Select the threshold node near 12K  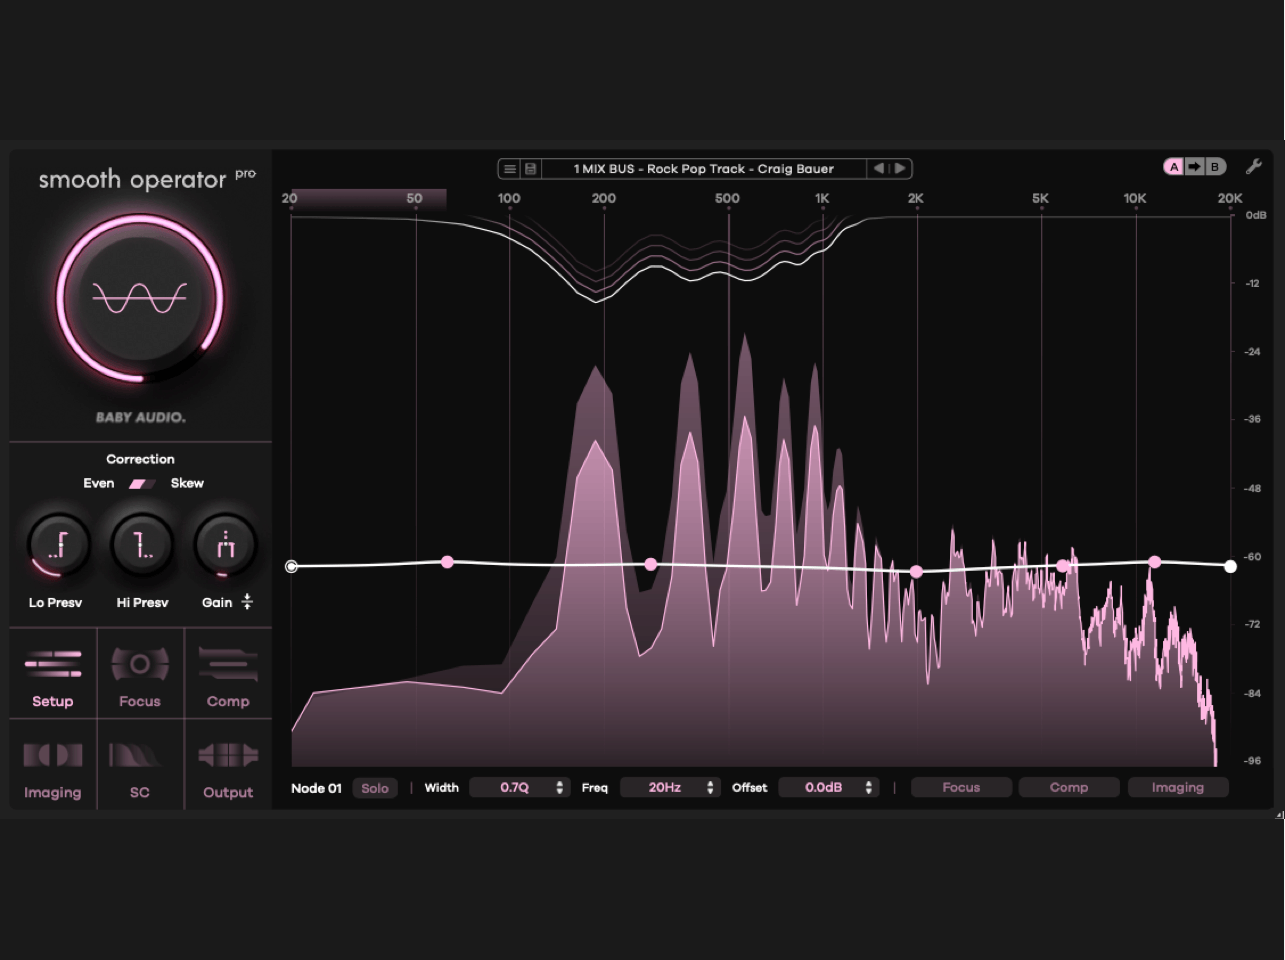[x=1155, y=562]
